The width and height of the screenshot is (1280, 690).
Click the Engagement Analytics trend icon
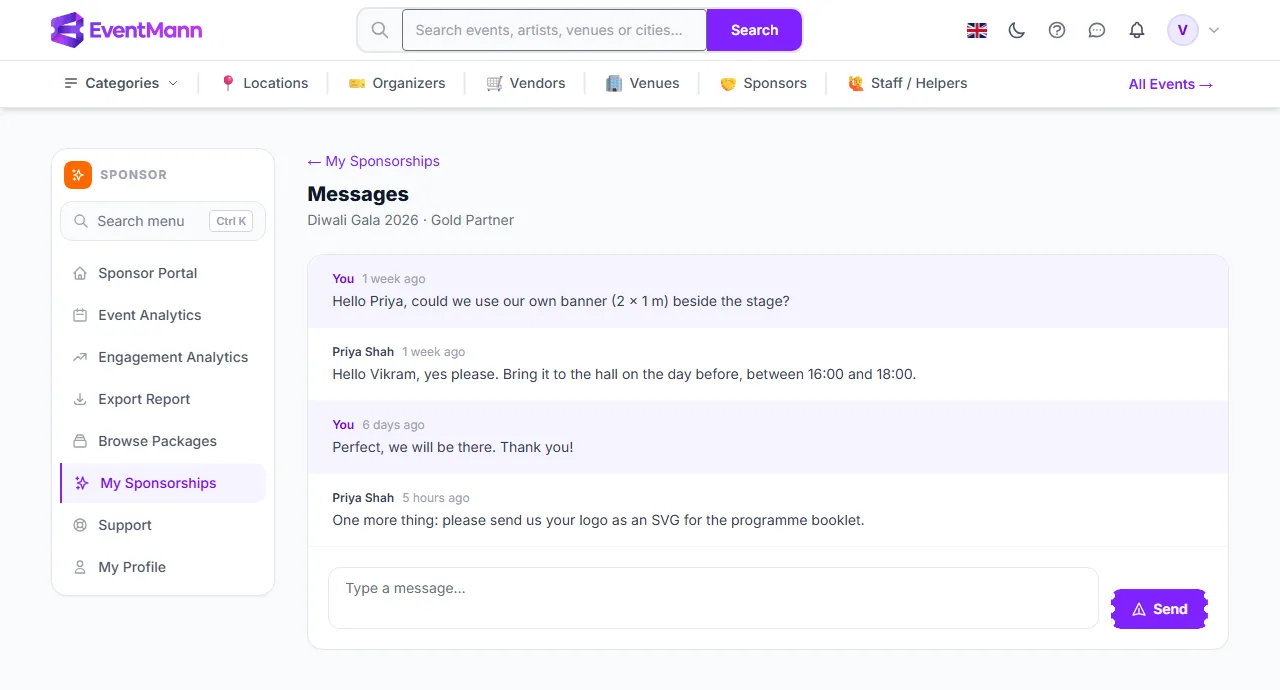80,357
